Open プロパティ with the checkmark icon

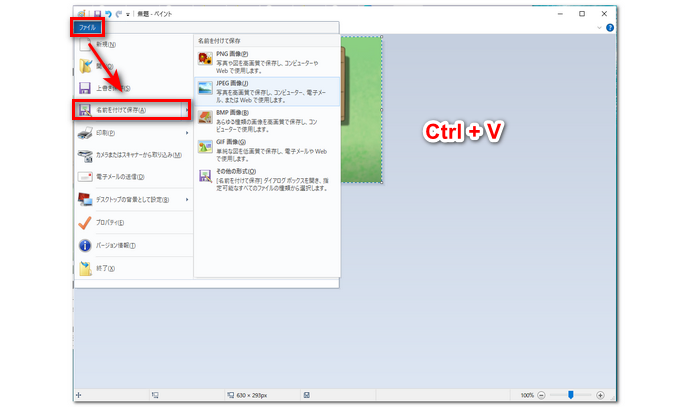pos(86,222)
